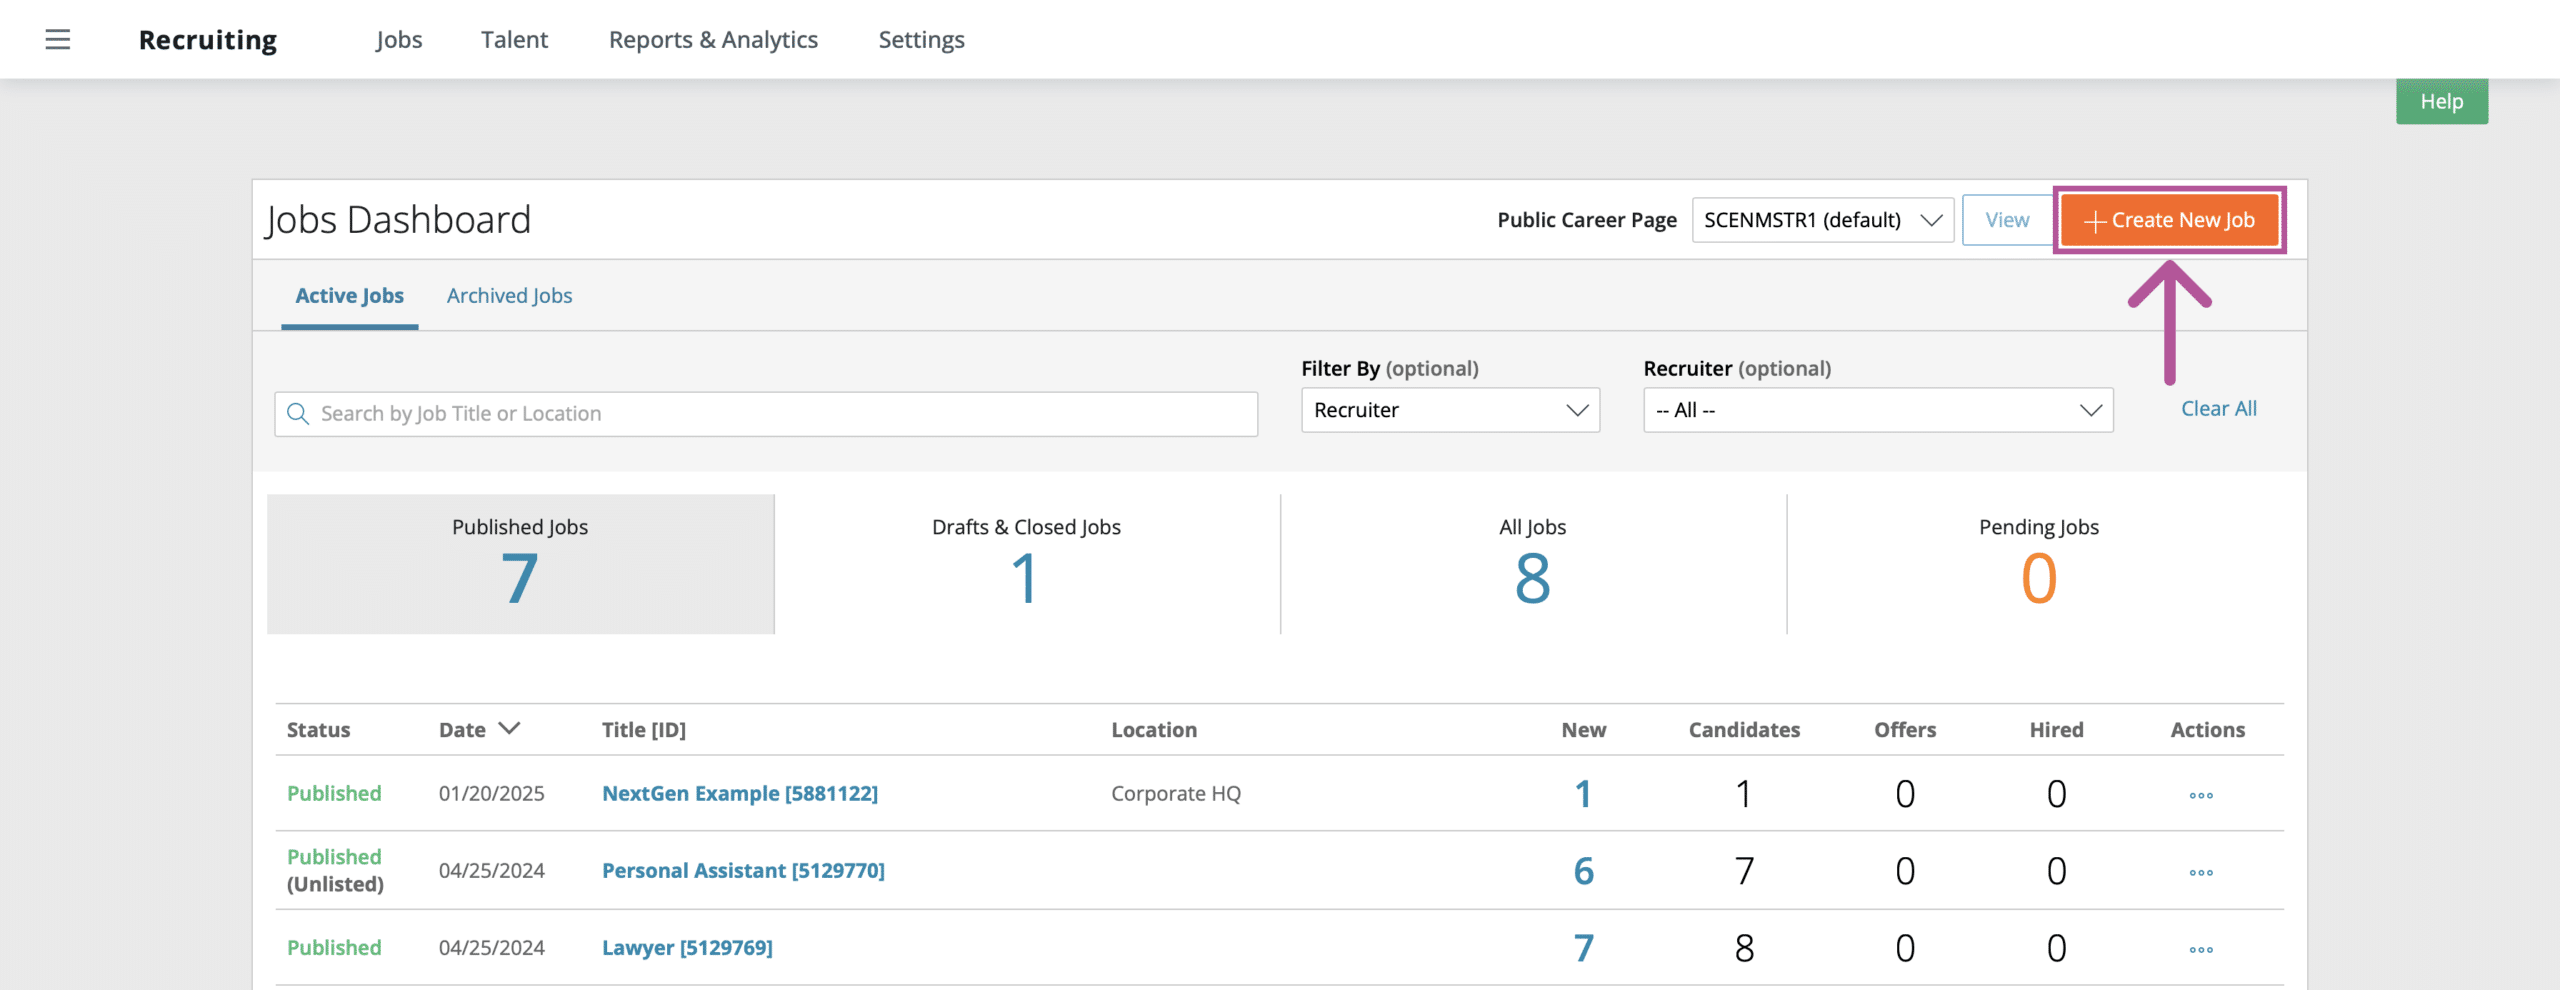This screenshot has width=2560, height=990.
Task: Click Published (Unlisted) status text
Action: coord(335,870)
